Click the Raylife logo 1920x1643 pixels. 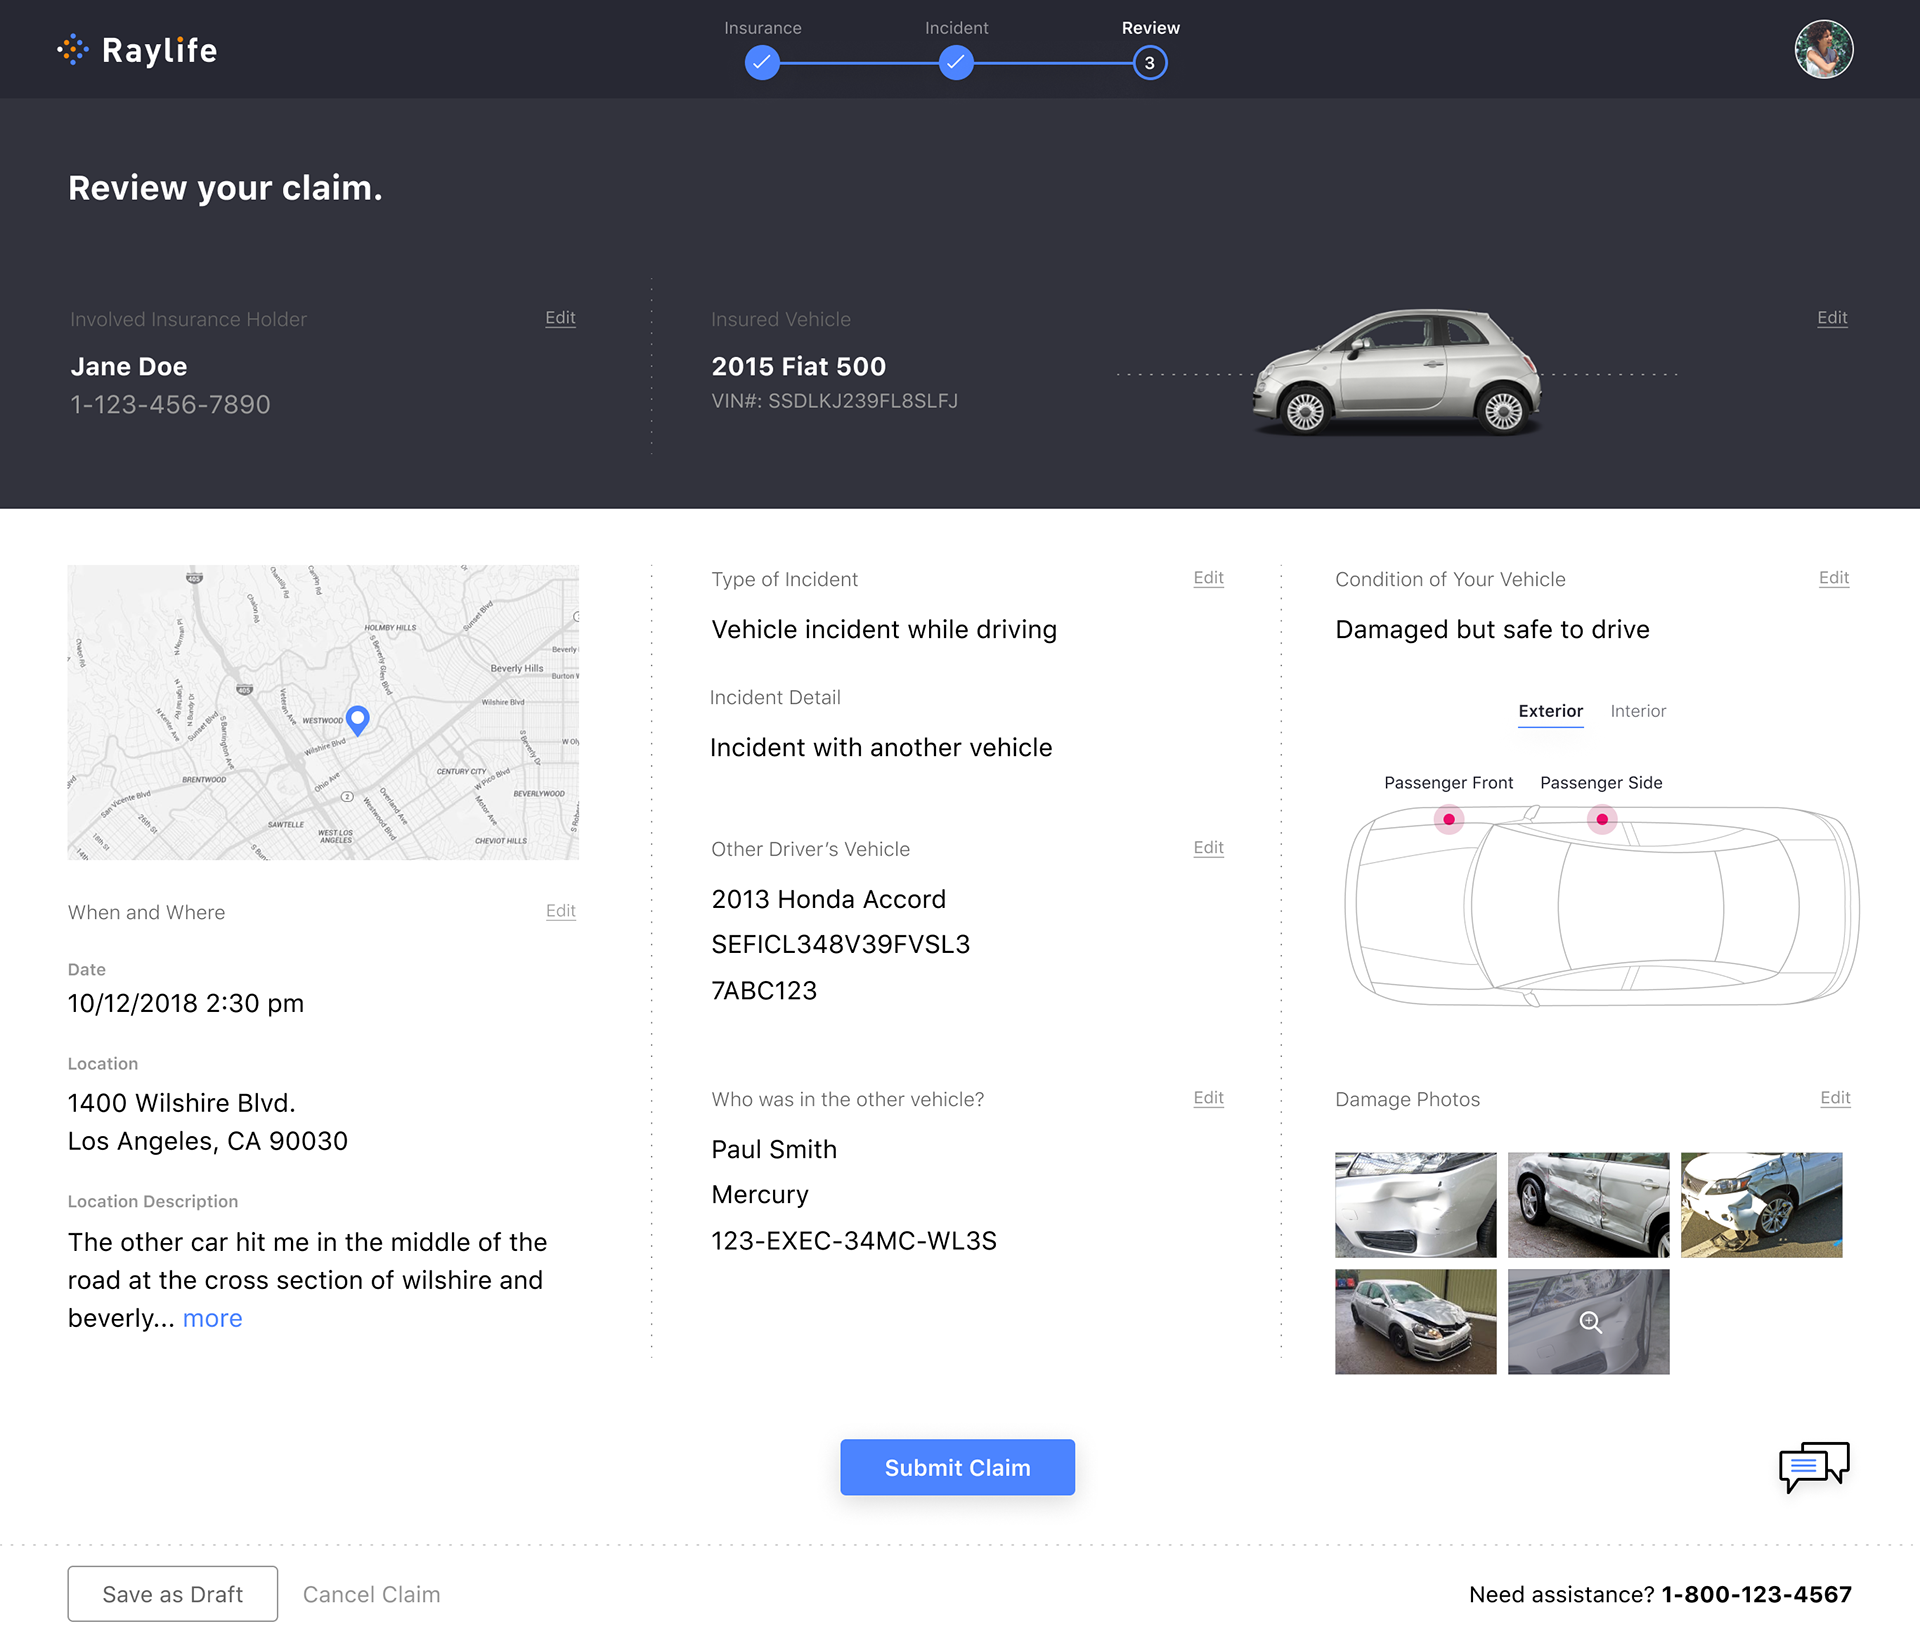[x=137, y=50]
